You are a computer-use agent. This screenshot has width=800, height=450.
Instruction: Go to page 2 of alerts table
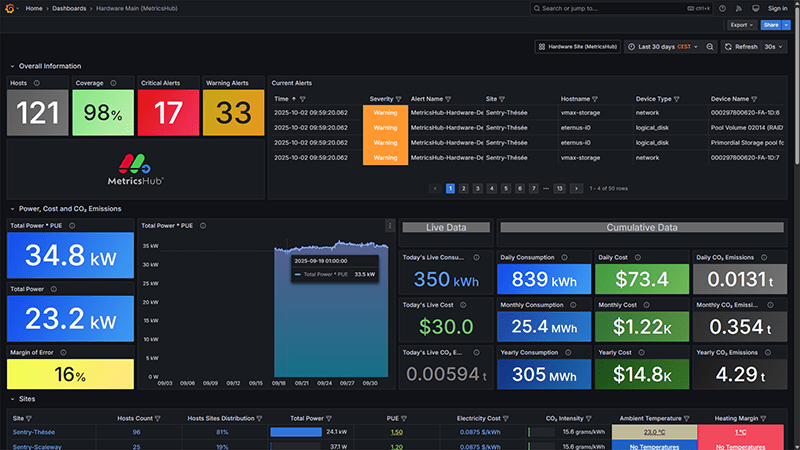[x=464, y=188]
